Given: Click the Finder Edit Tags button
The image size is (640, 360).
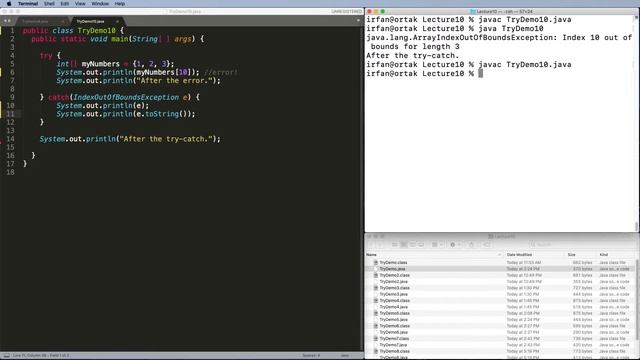Looking at the screenshot, I should [x=486, y=245].
